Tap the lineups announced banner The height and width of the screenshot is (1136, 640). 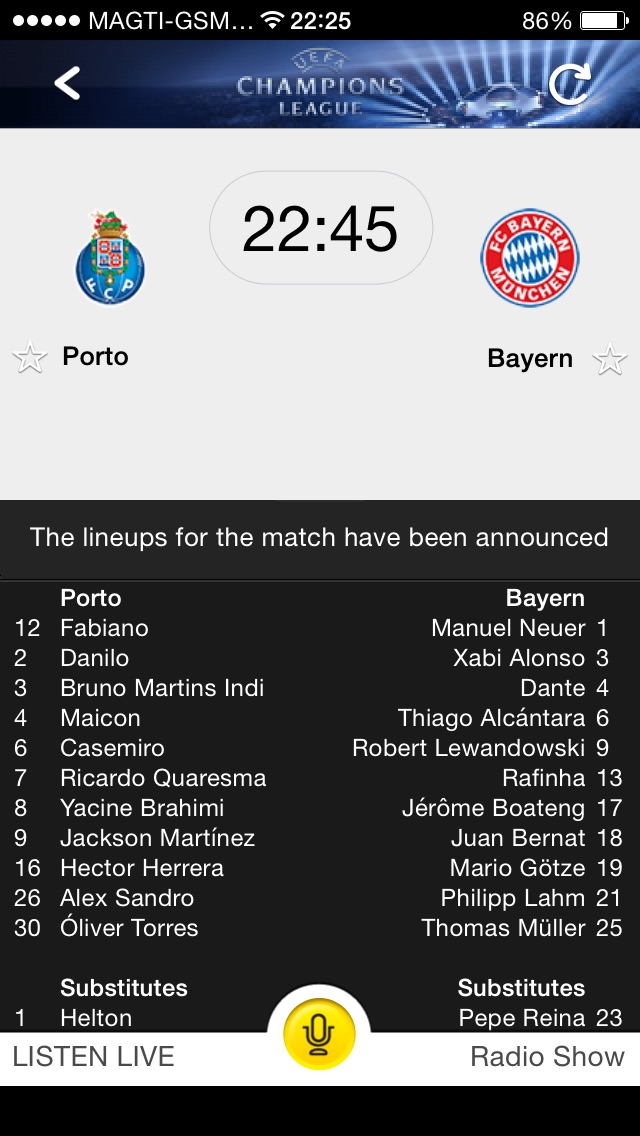[320, 538]
